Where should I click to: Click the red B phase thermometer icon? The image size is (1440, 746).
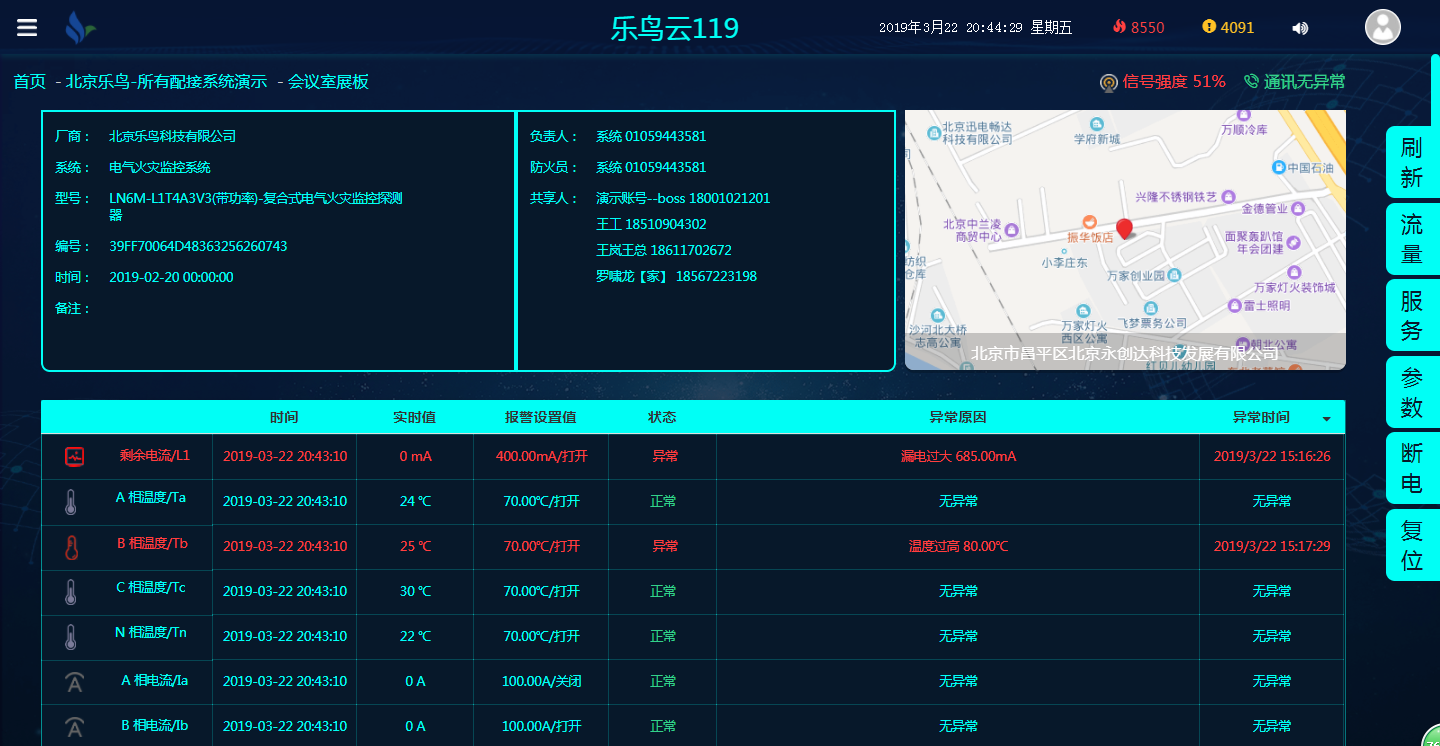(71, 547)
